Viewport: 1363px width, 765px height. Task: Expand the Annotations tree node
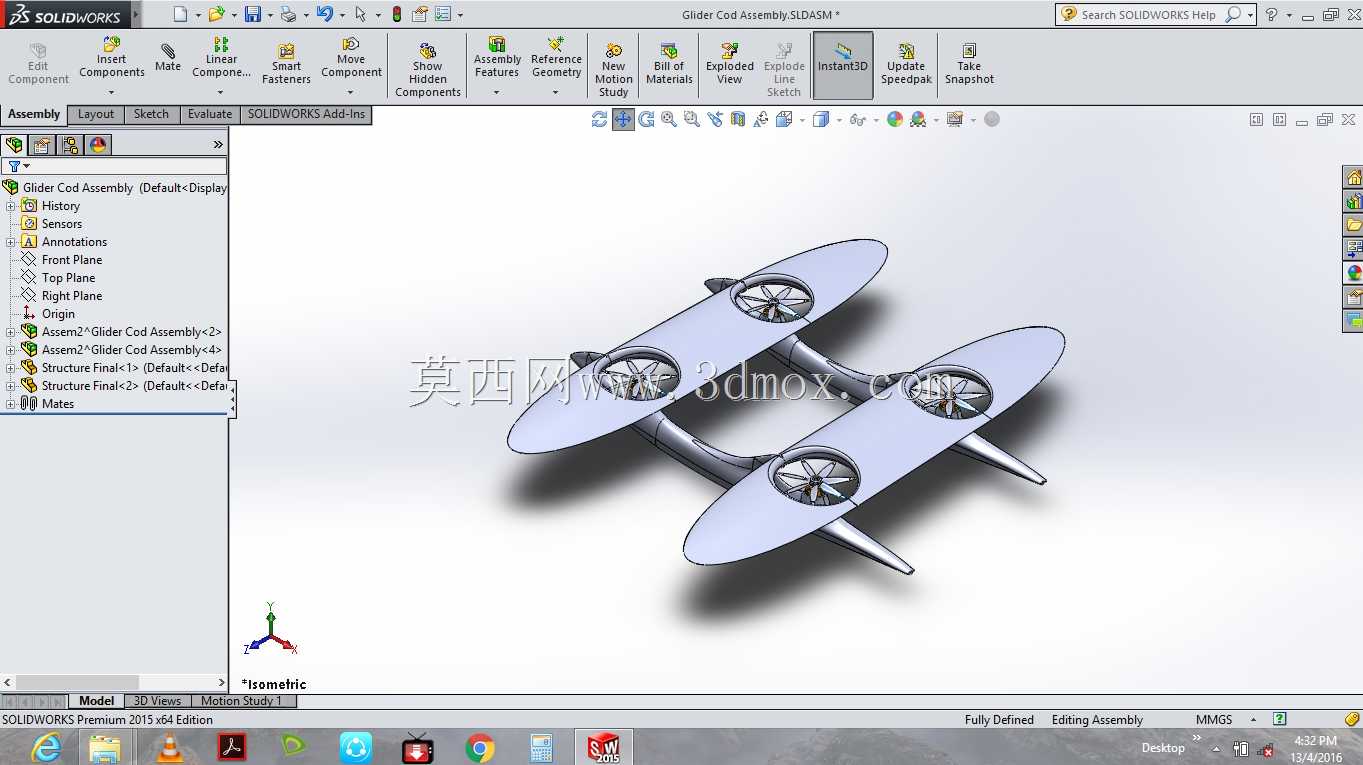click(x=11, y=242)
